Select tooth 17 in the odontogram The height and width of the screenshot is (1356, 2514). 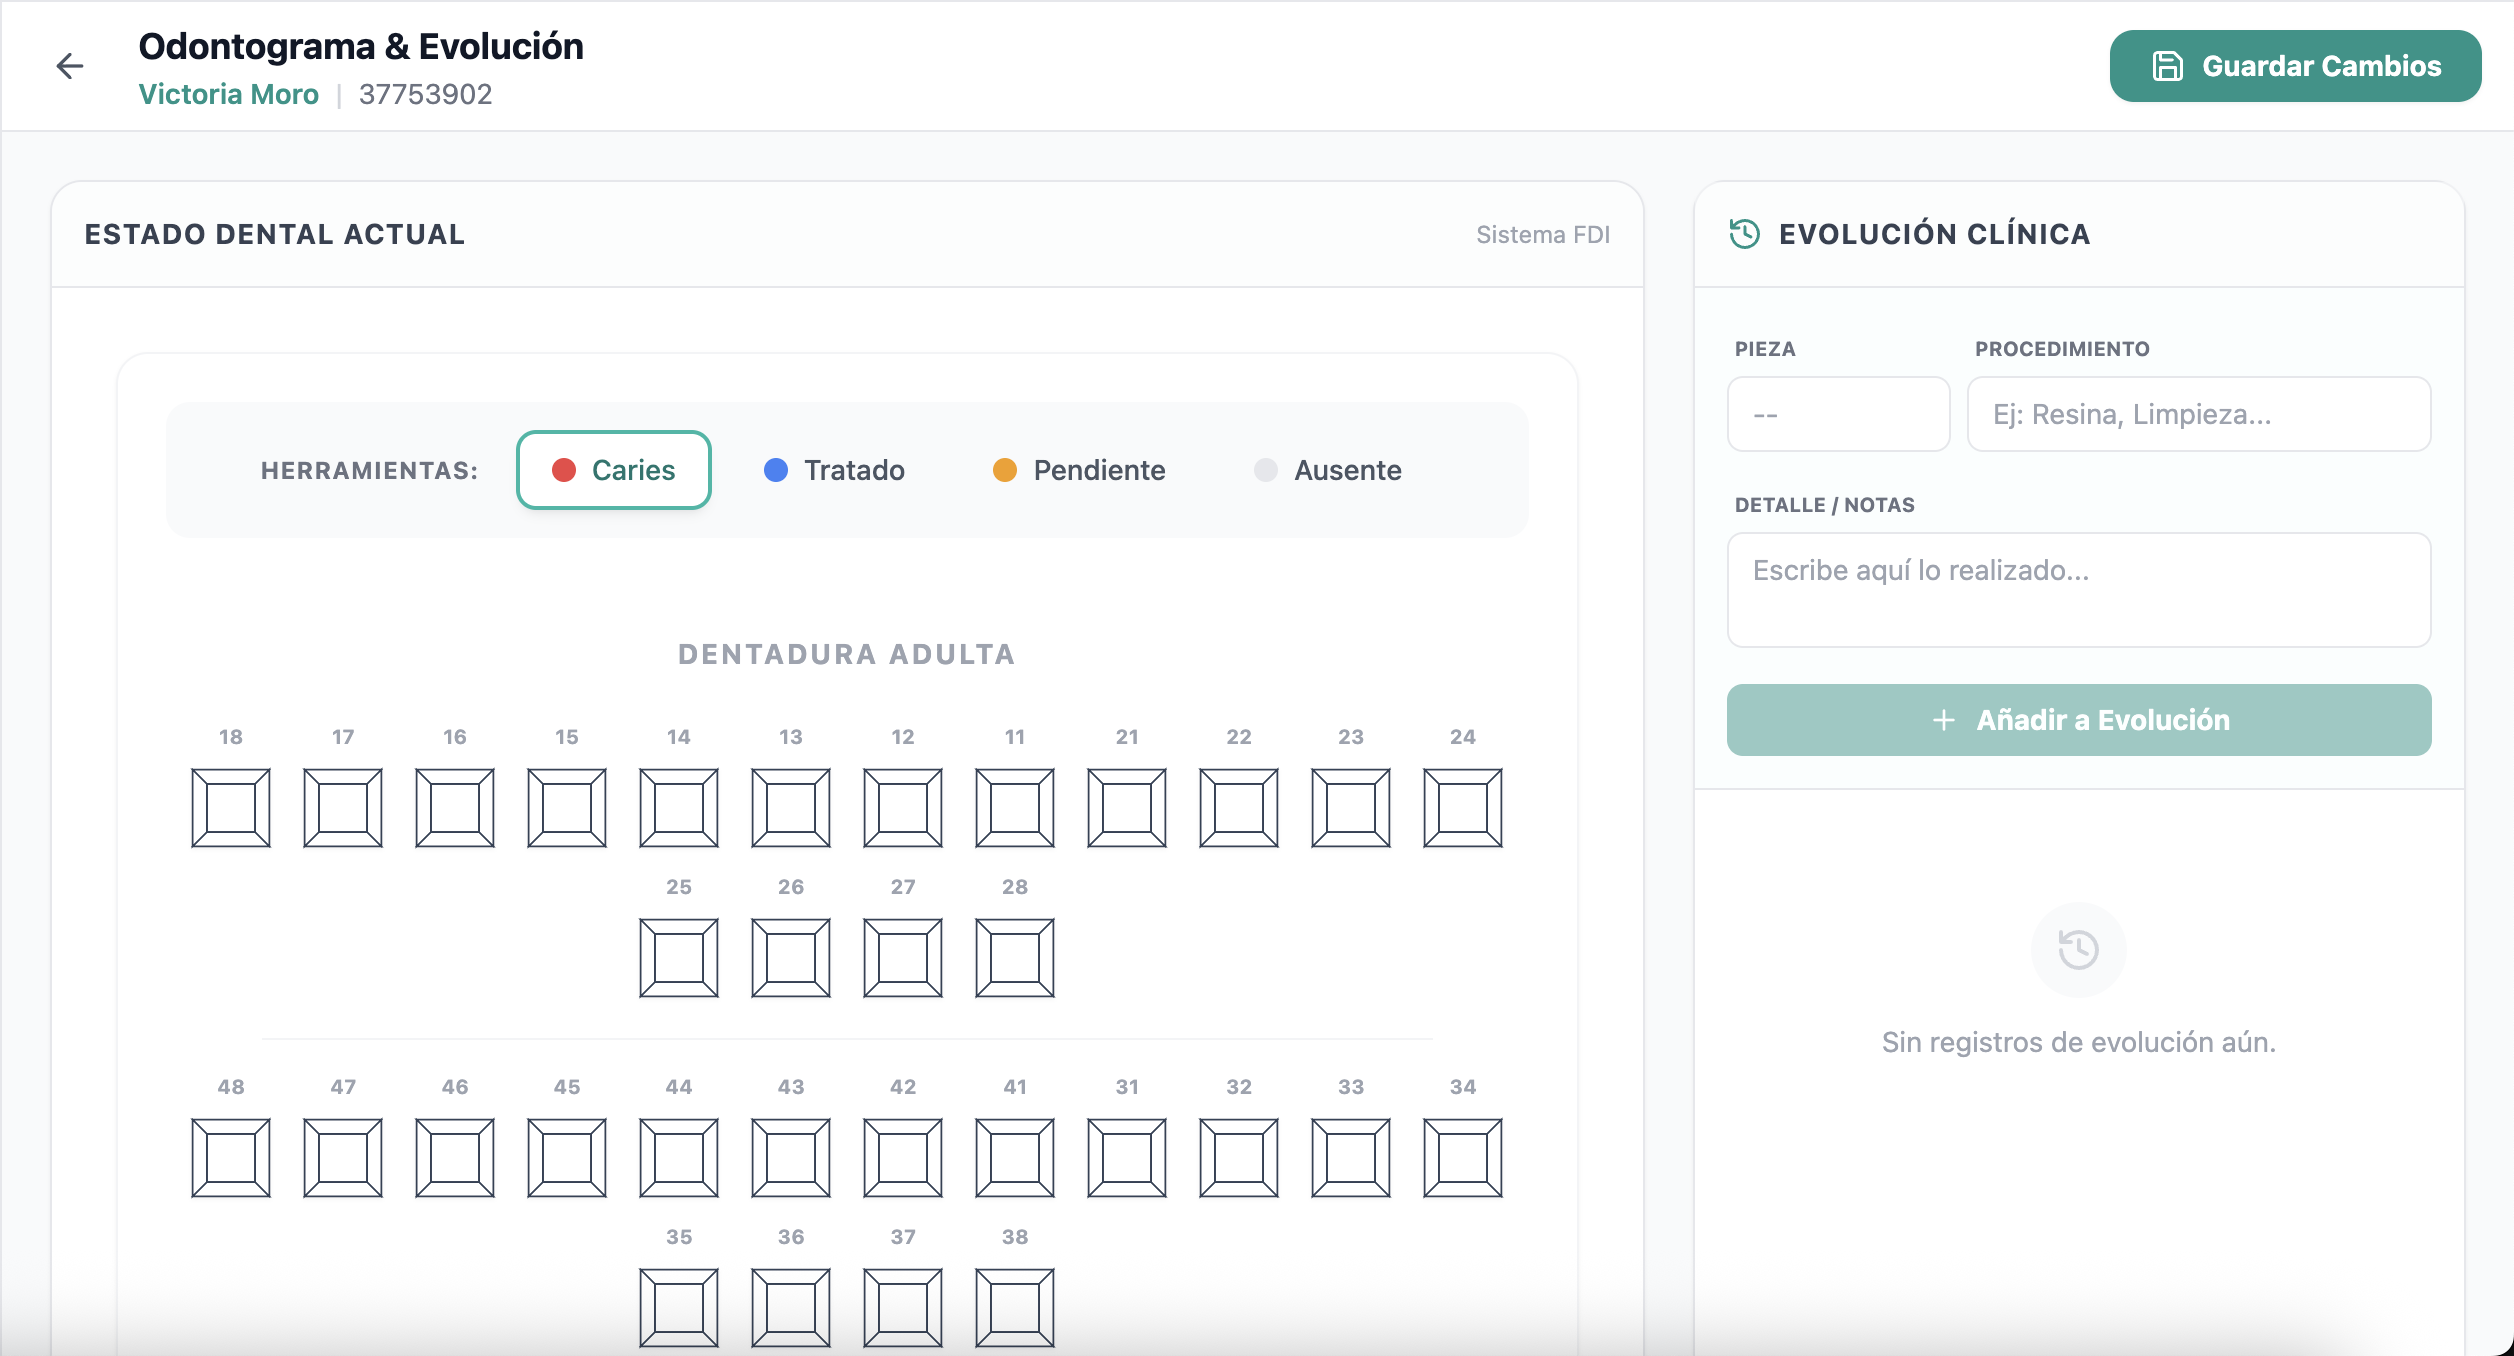tap(343, 808)
